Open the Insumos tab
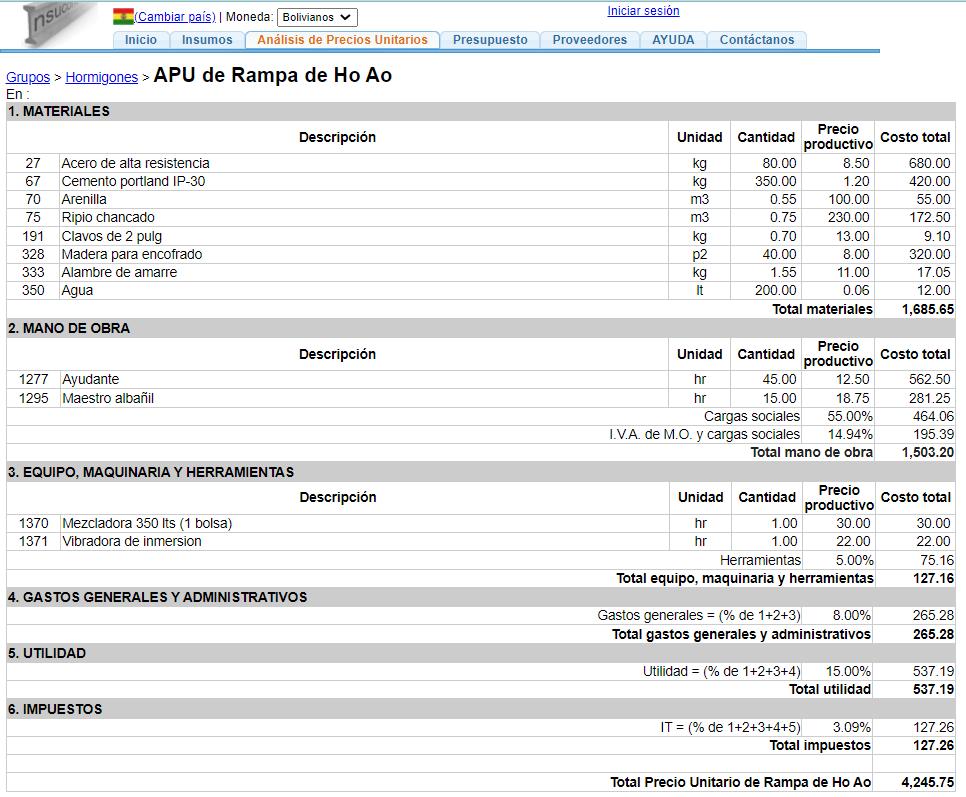Screen dimensions: 966x797 pyautogui.click(x=207, y=39)
